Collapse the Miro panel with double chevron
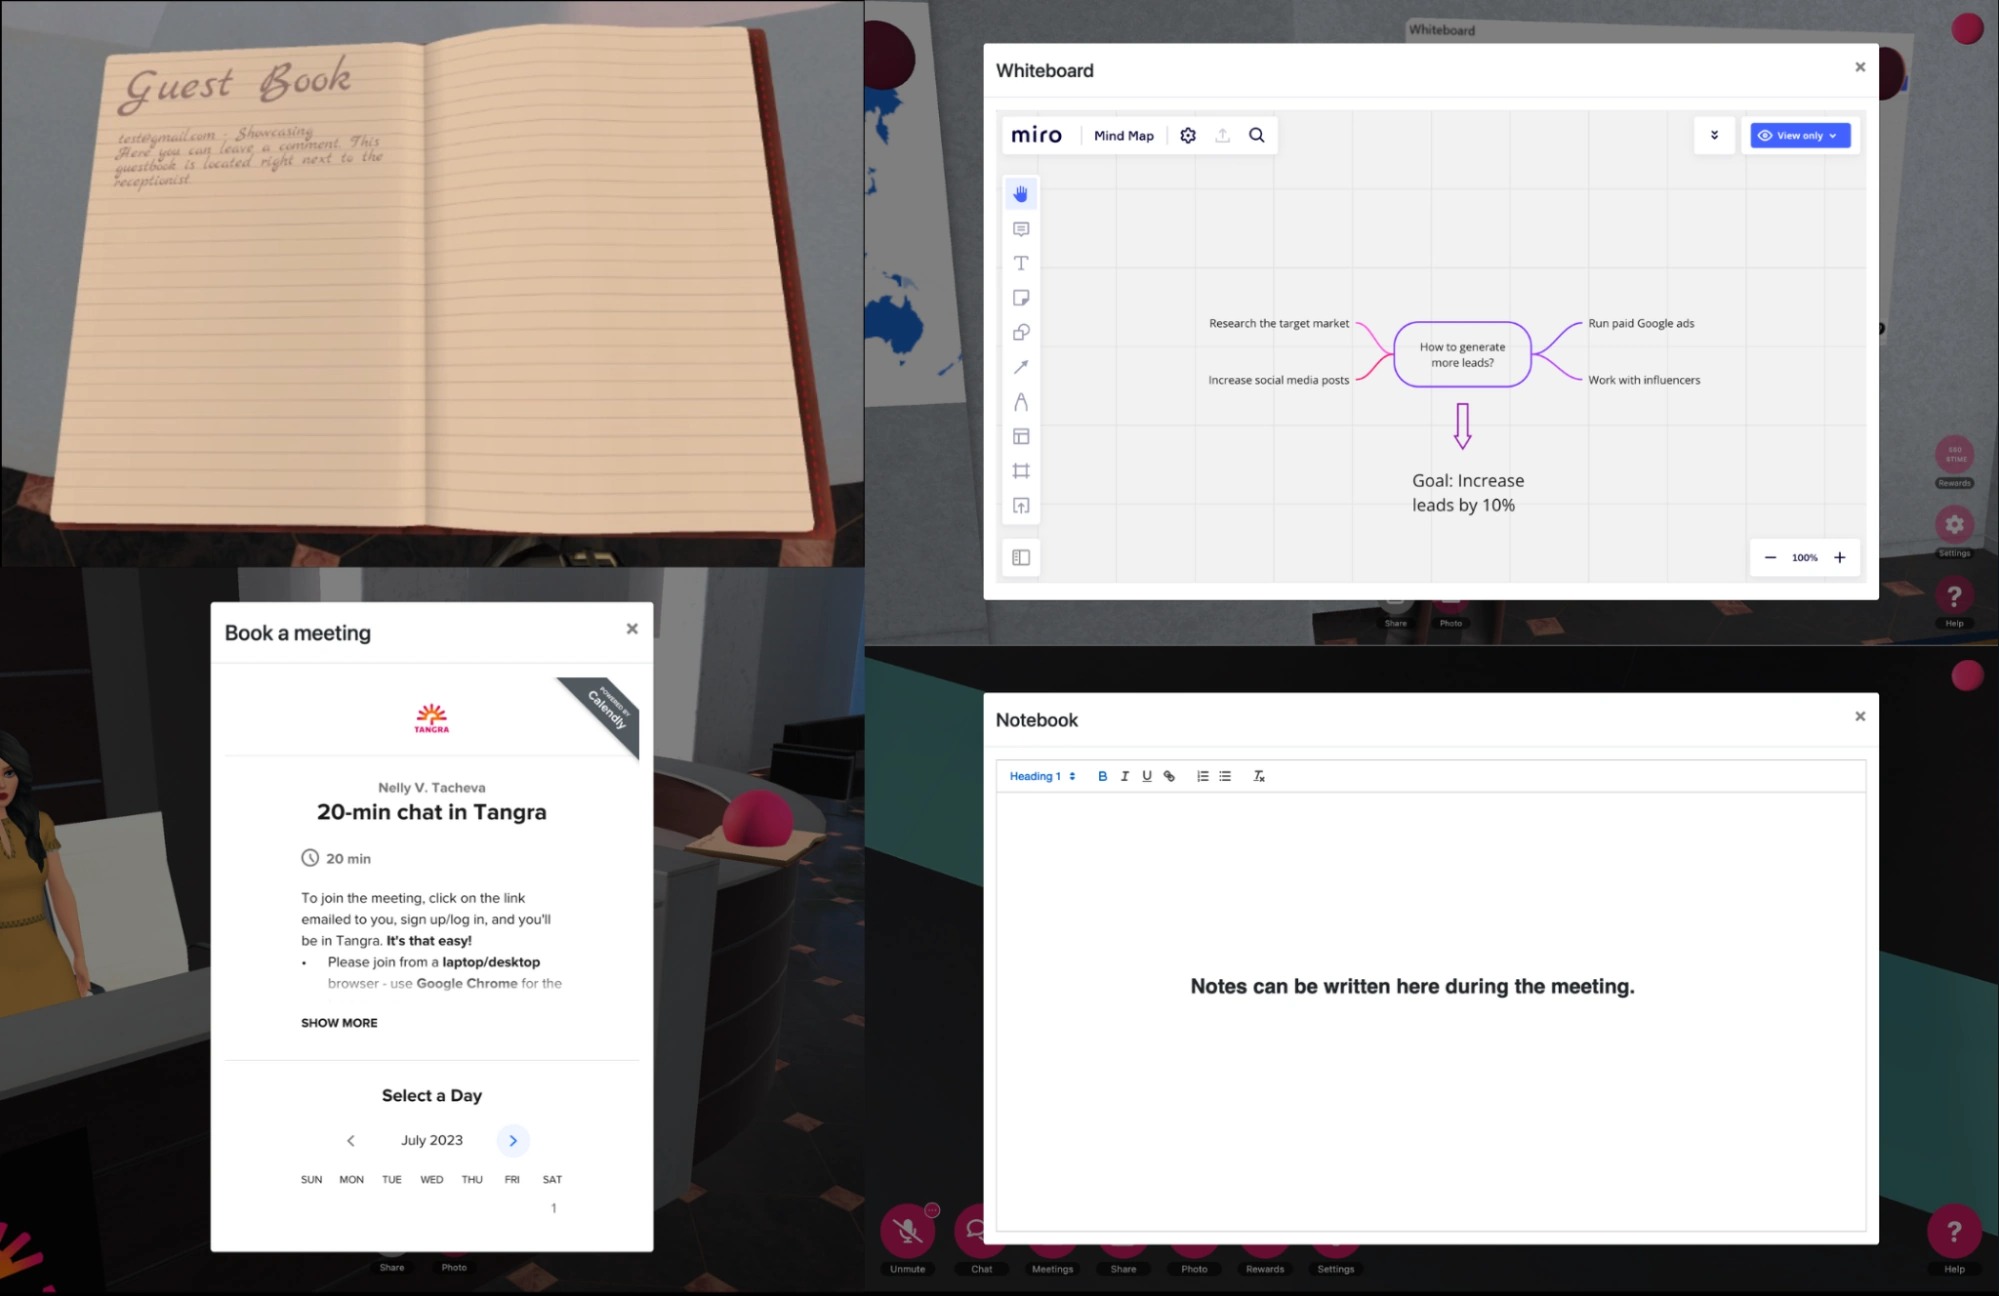Viewport: 1999px width, 1296px height. [x=1714, y=136]
